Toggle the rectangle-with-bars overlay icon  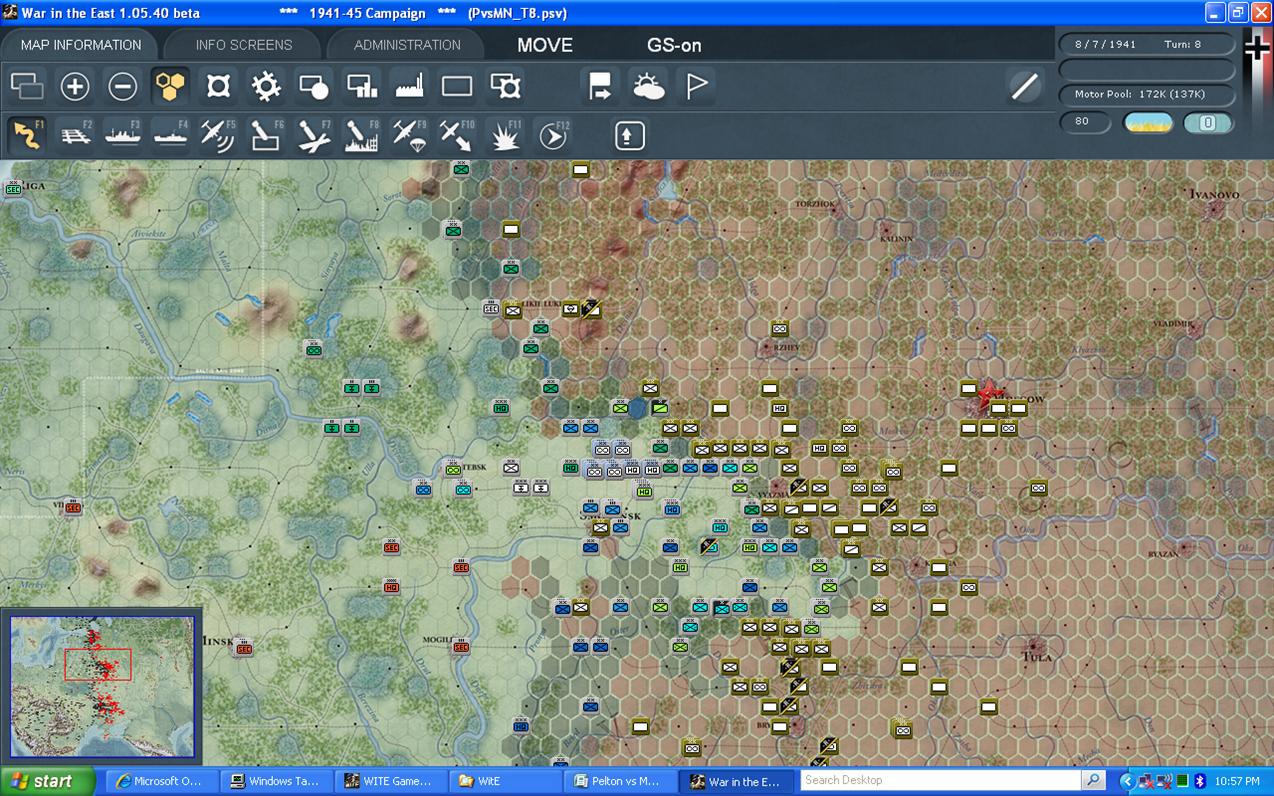point(362,87)
